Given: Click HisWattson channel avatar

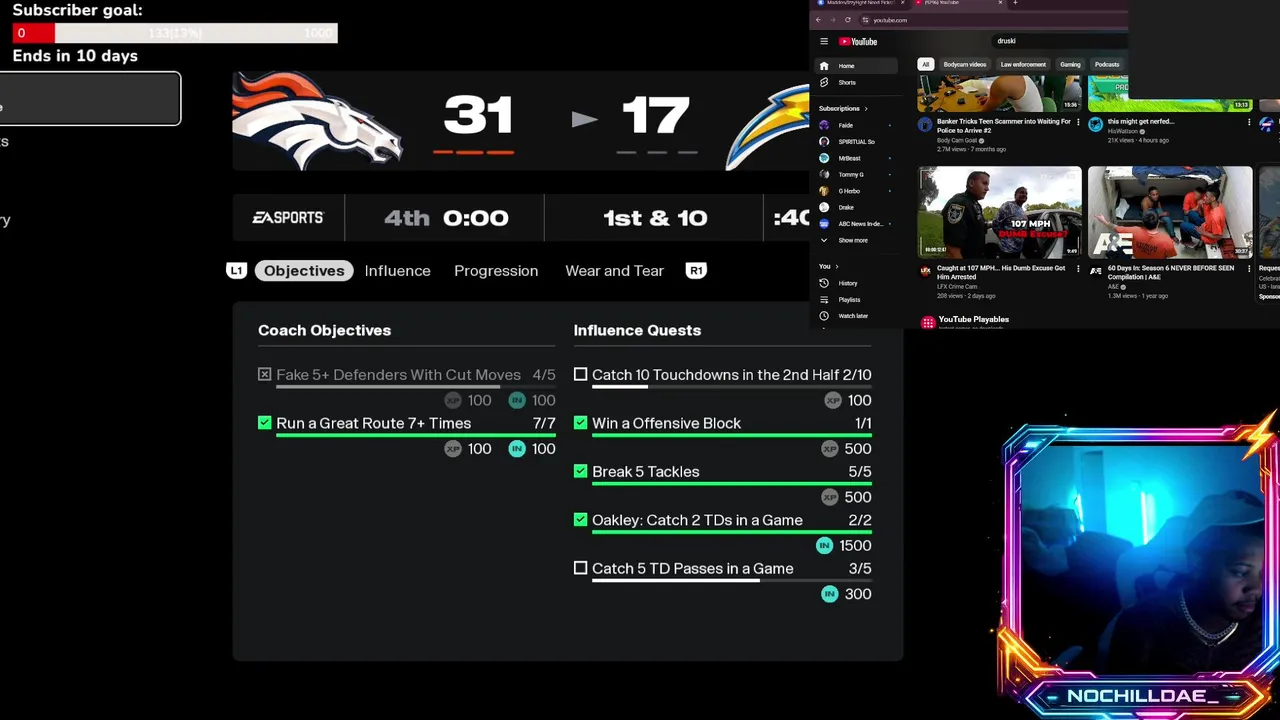Looking at the screenshot, I should coord(1096,125).
